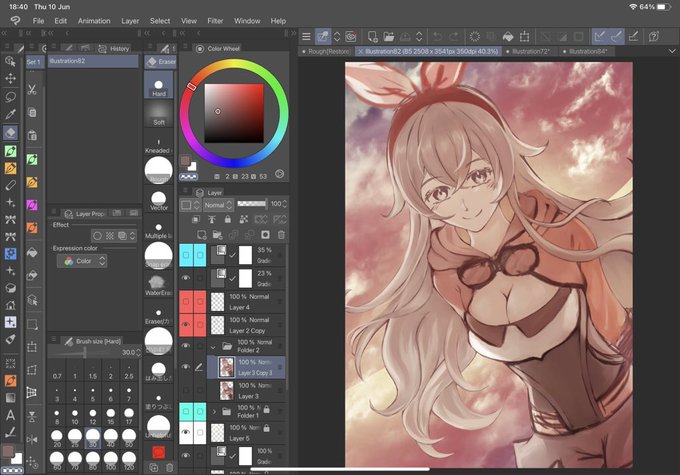This screenshot has width=680, height=475.
Task: Open the History panel tab
Action: tap(114, 48)
